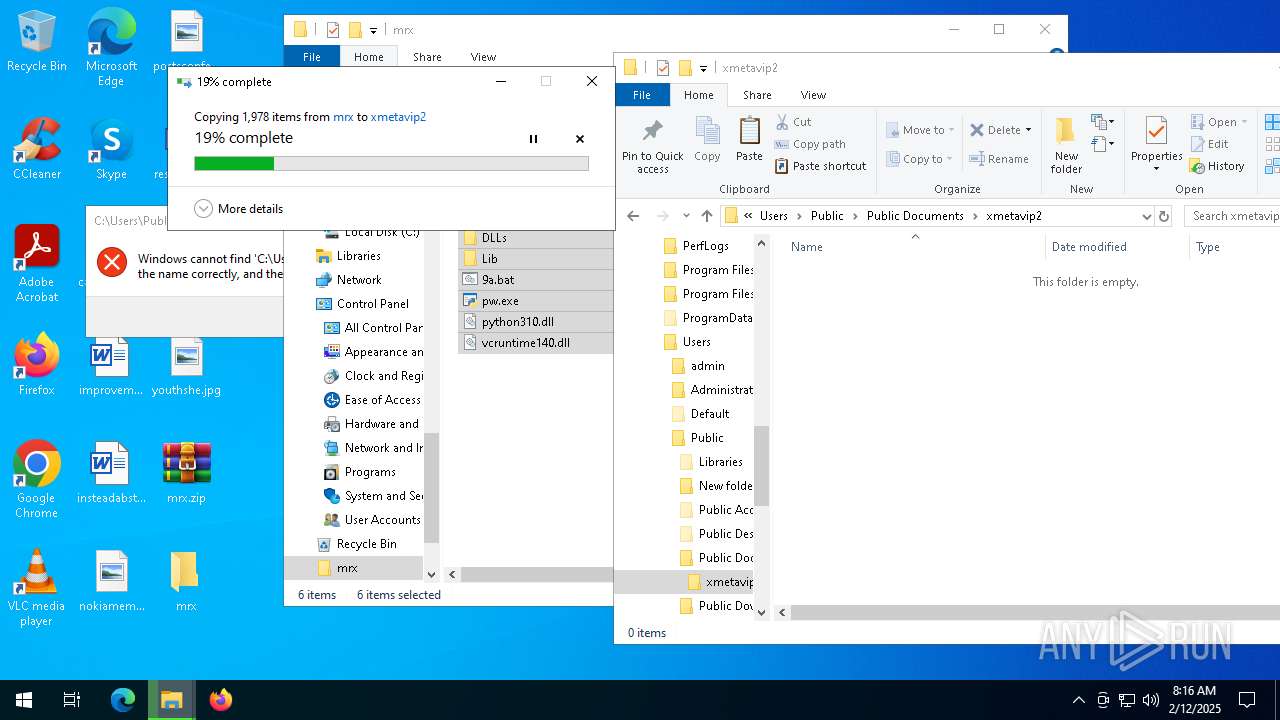The width and height of the screenshot is (1280, 720).
Task: Open Firefox from the taskbar
Action: point(221,700)
